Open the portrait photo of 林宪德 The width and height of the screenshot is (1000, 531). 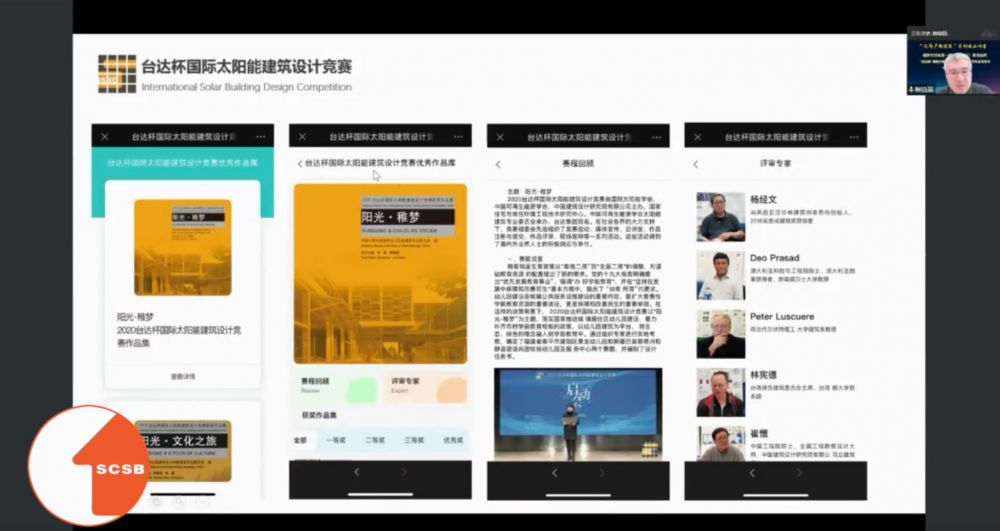721,393
